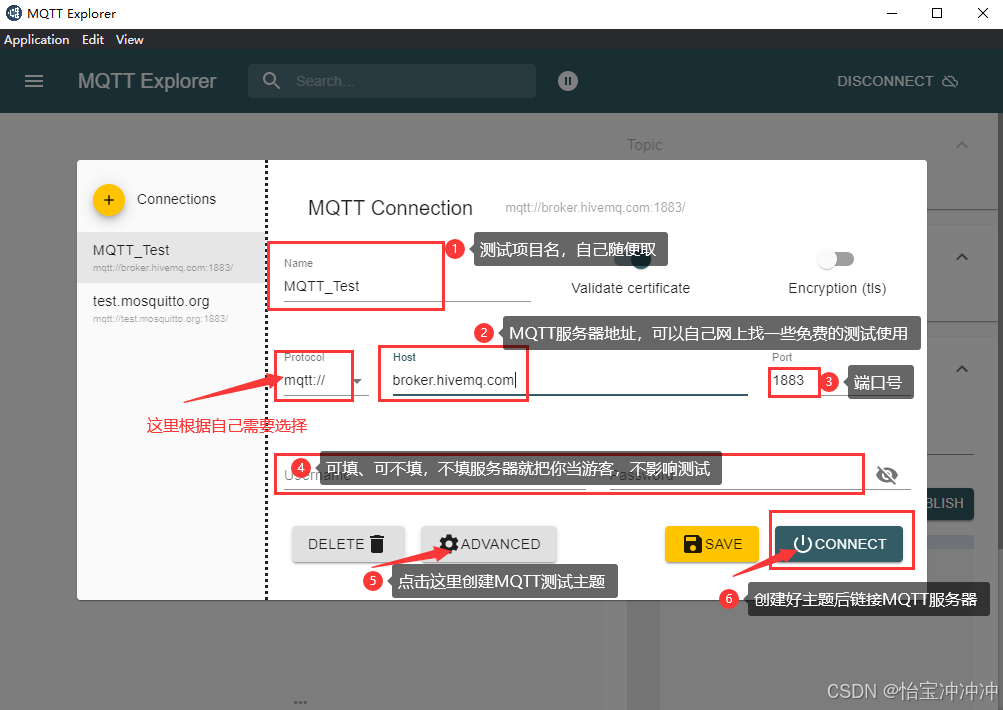Image resolution: width=1003 pixels, height=710 pixels.
Task: Click the Host input field
Action: click(x=569, y=381)
